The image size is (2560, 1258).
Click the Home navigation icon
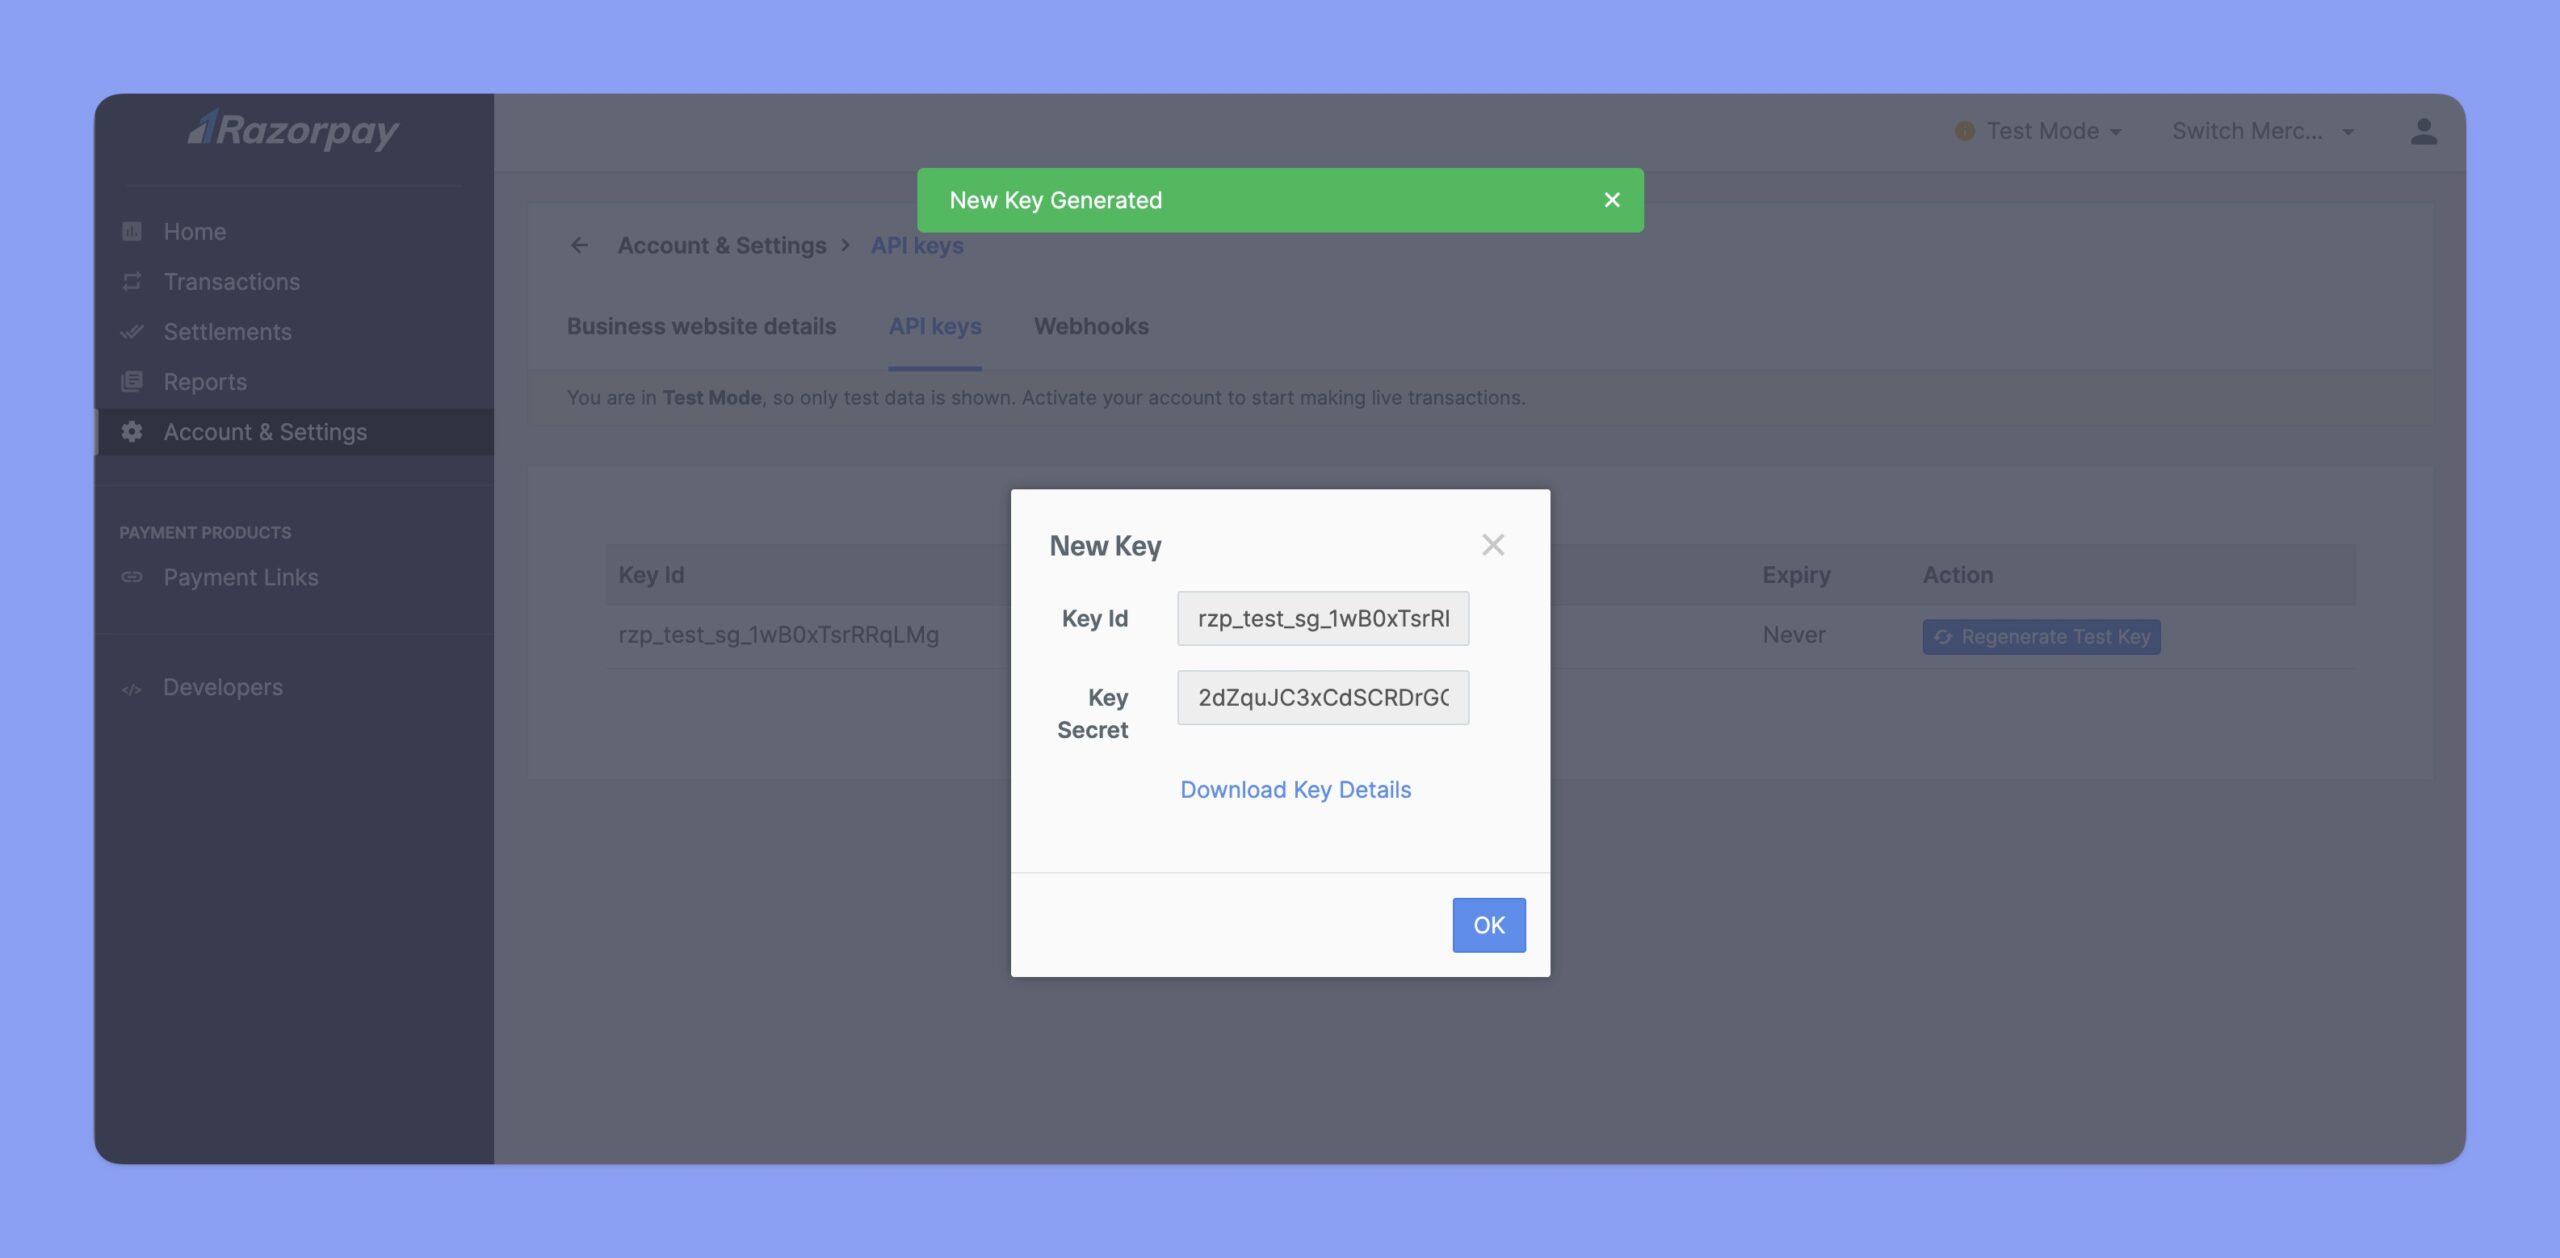pyautogui.click(x=131, y=230)
